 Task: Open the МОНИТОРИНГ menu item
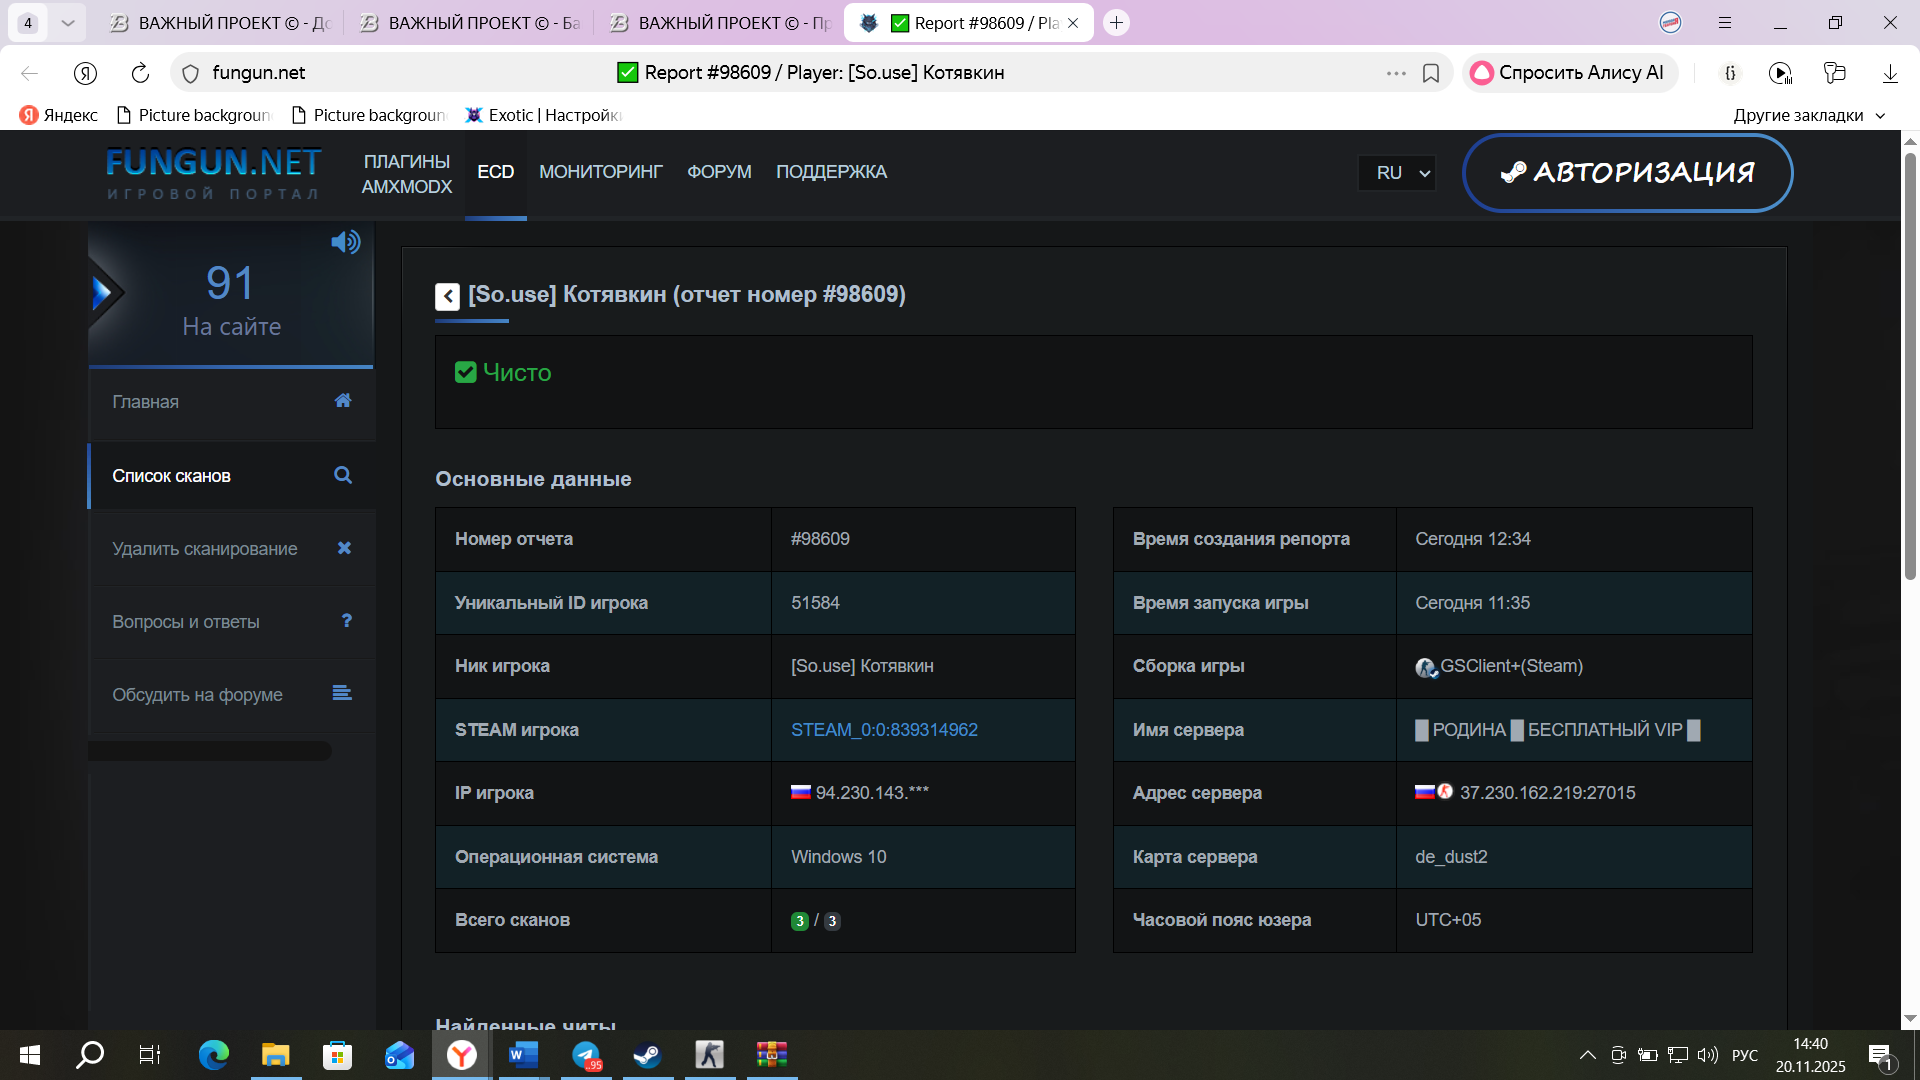[x=600, y=172]
